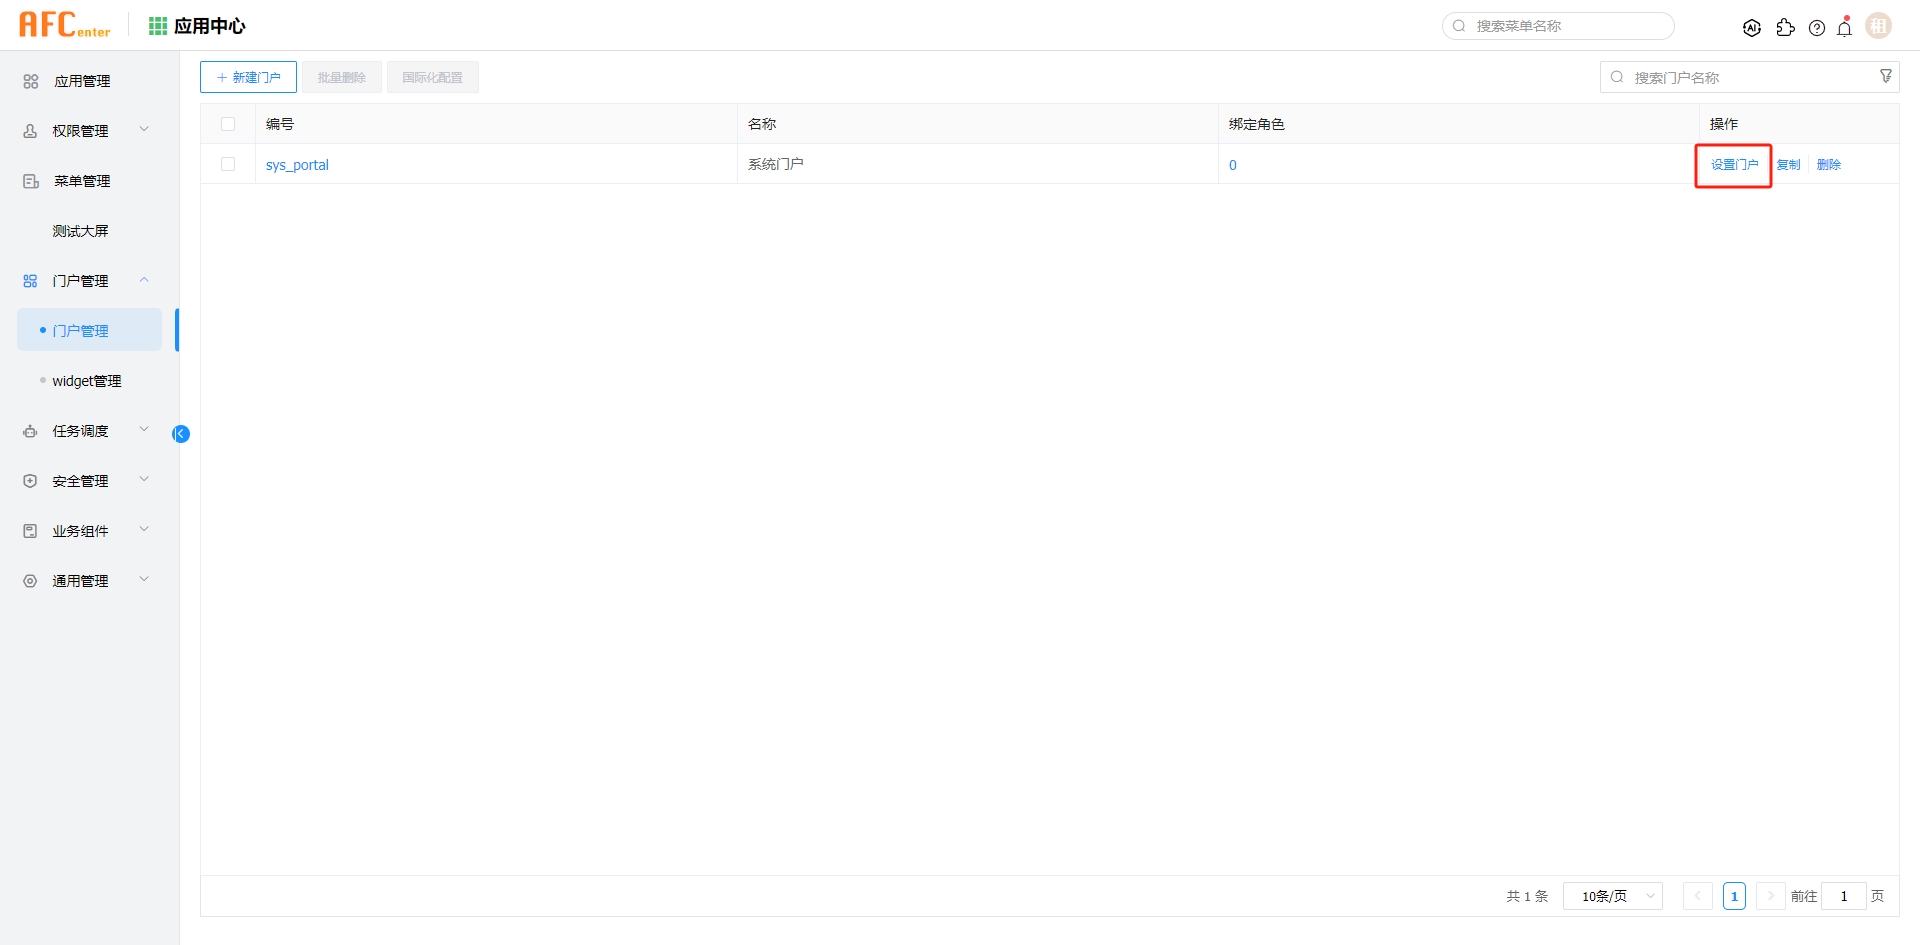Click the plugin puzzle-piece icon
This screenshot has height=945, width=1920.
pyautogui.click(x=1786, y=28)
